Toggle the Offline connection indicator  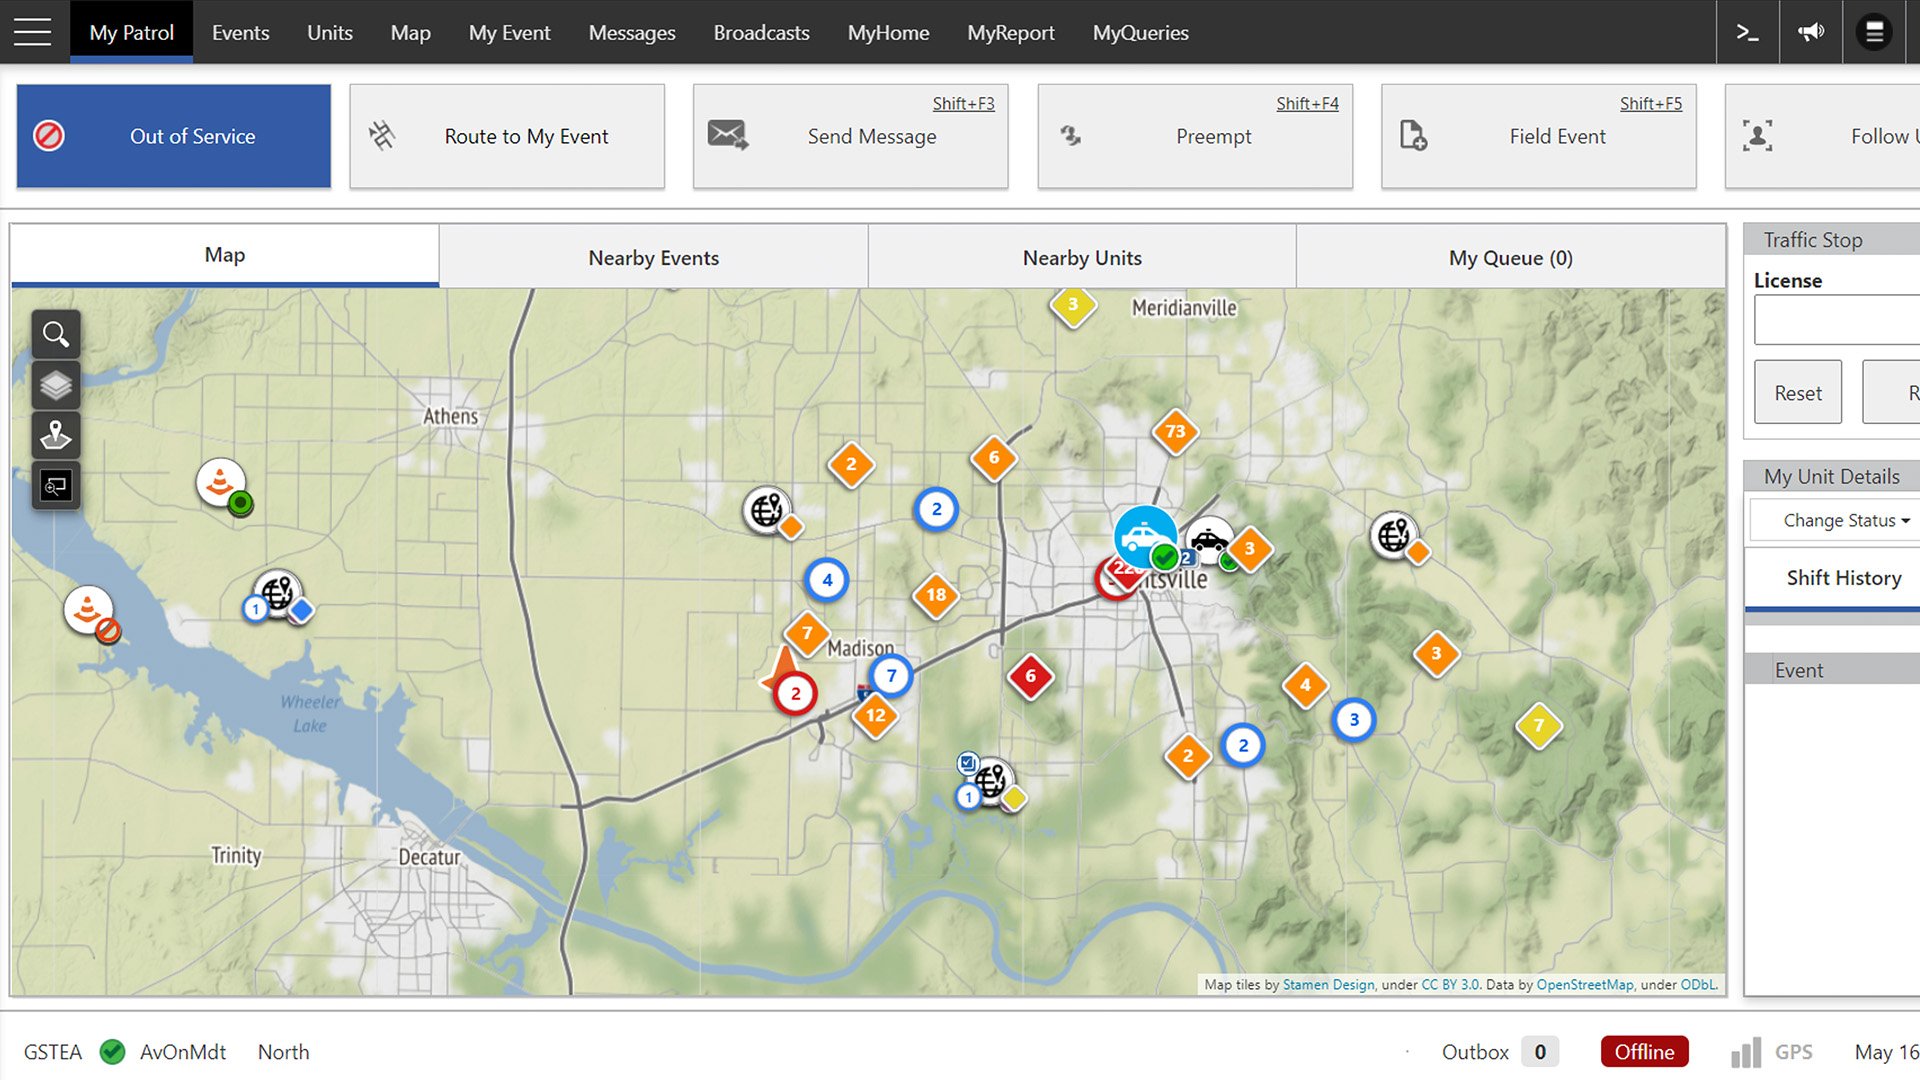(x=1644, y=1052)
